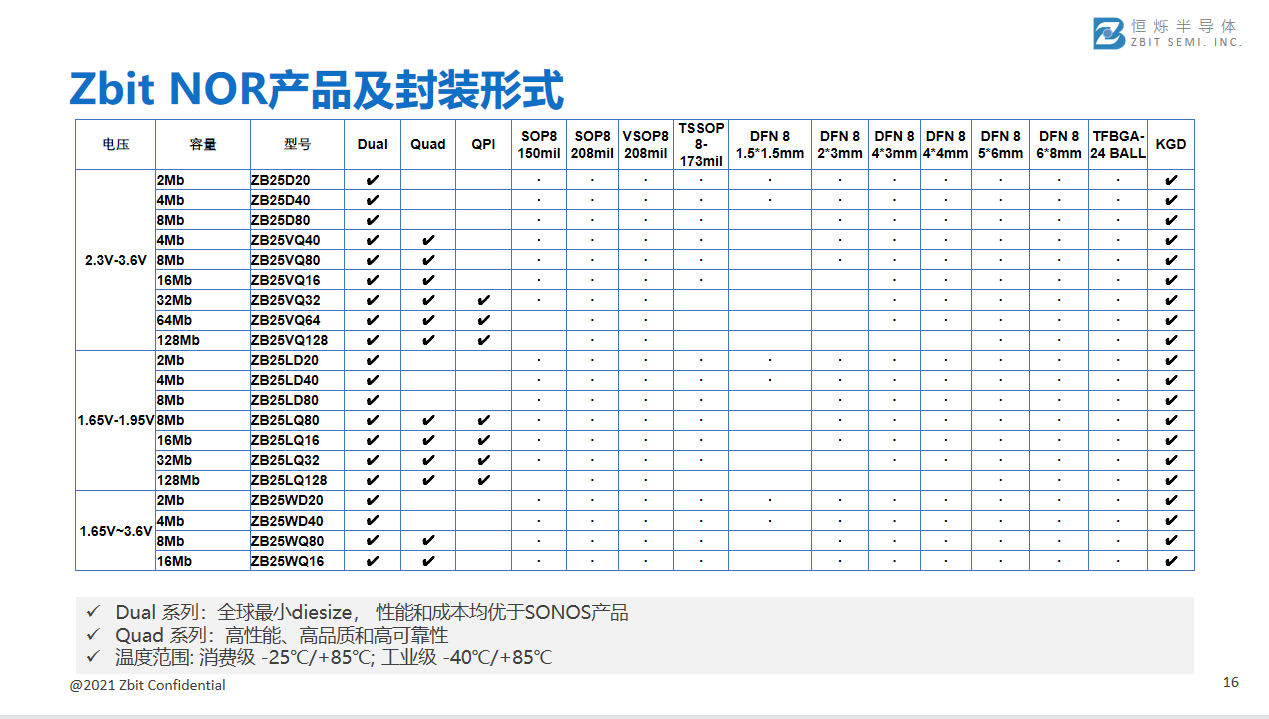Click model cell ZB25LQ80
Viewport: 1269px width, 719px height.
pos(298,420)
